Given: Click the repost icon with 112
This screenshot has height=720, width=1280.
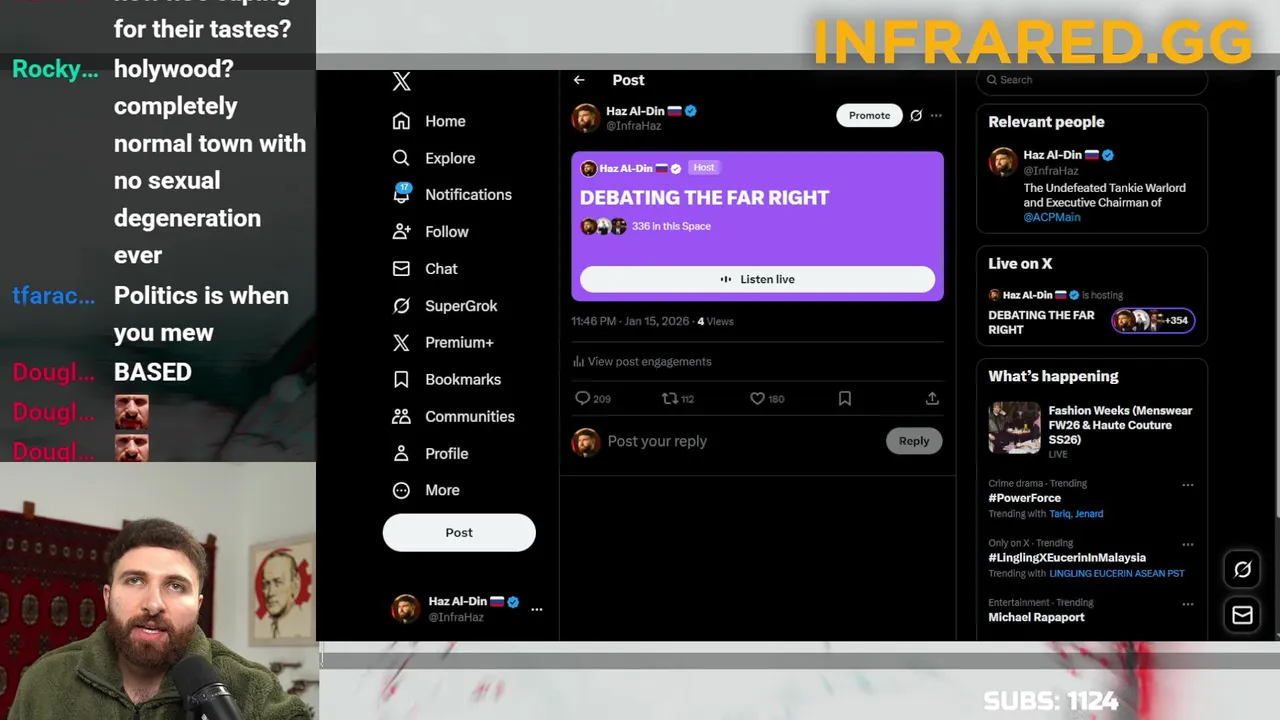Looking at the screenshot, I should point(670,398).
